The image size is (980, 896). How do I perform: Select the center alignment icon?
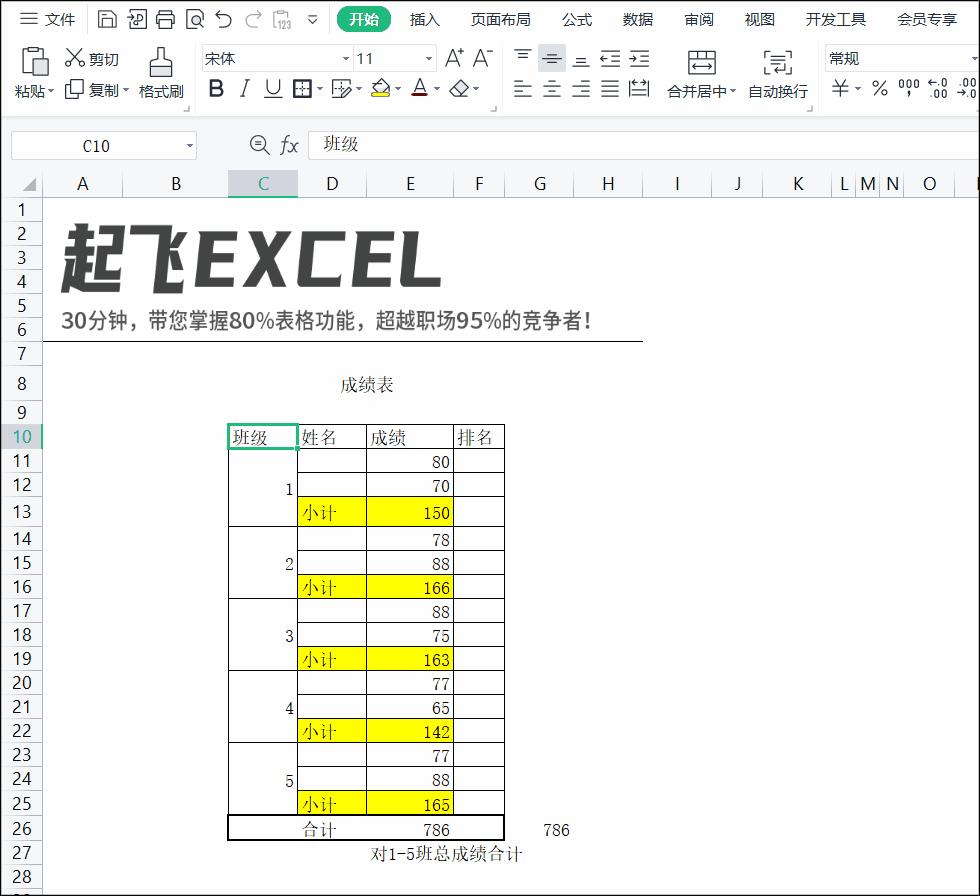tap(550, 90)
